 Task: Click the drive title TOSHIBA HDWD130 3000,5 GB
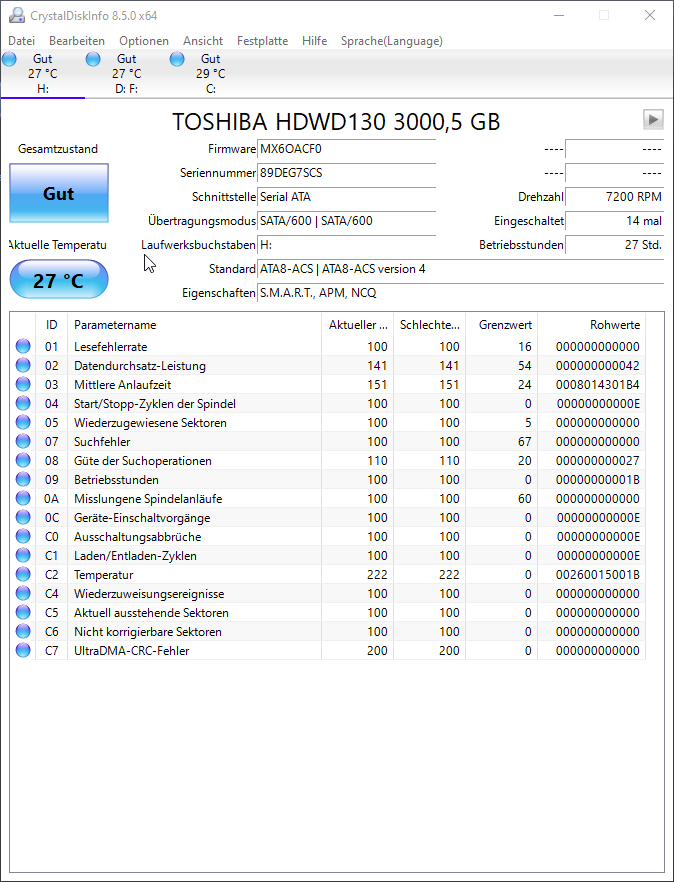coord(336,122)
